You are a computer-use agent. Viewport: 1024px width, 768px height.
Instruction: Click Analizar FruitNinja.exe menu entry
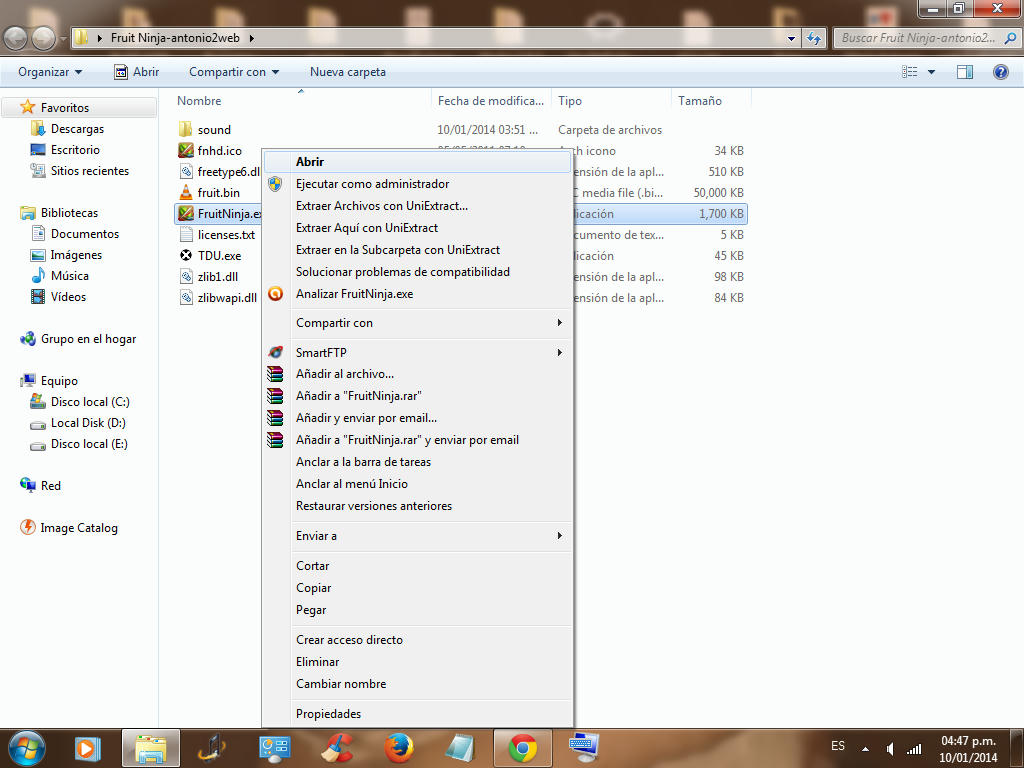point(354,294)
